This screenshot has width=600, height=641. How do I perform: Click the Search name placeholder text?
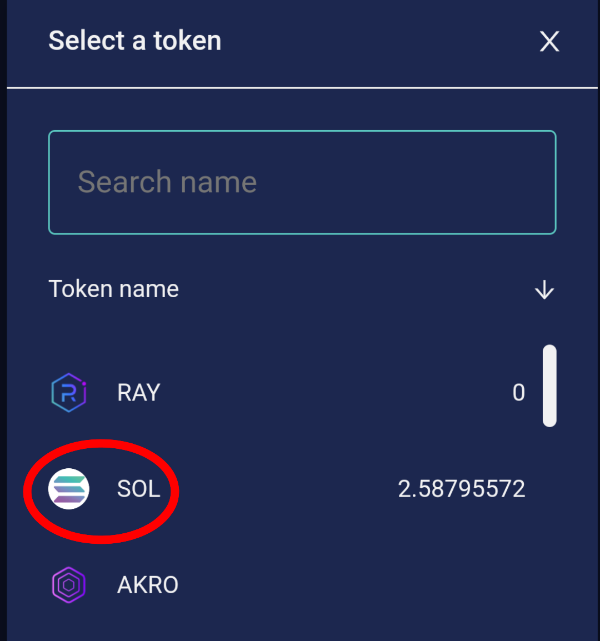pyautogui.click(x=167, y=182)
